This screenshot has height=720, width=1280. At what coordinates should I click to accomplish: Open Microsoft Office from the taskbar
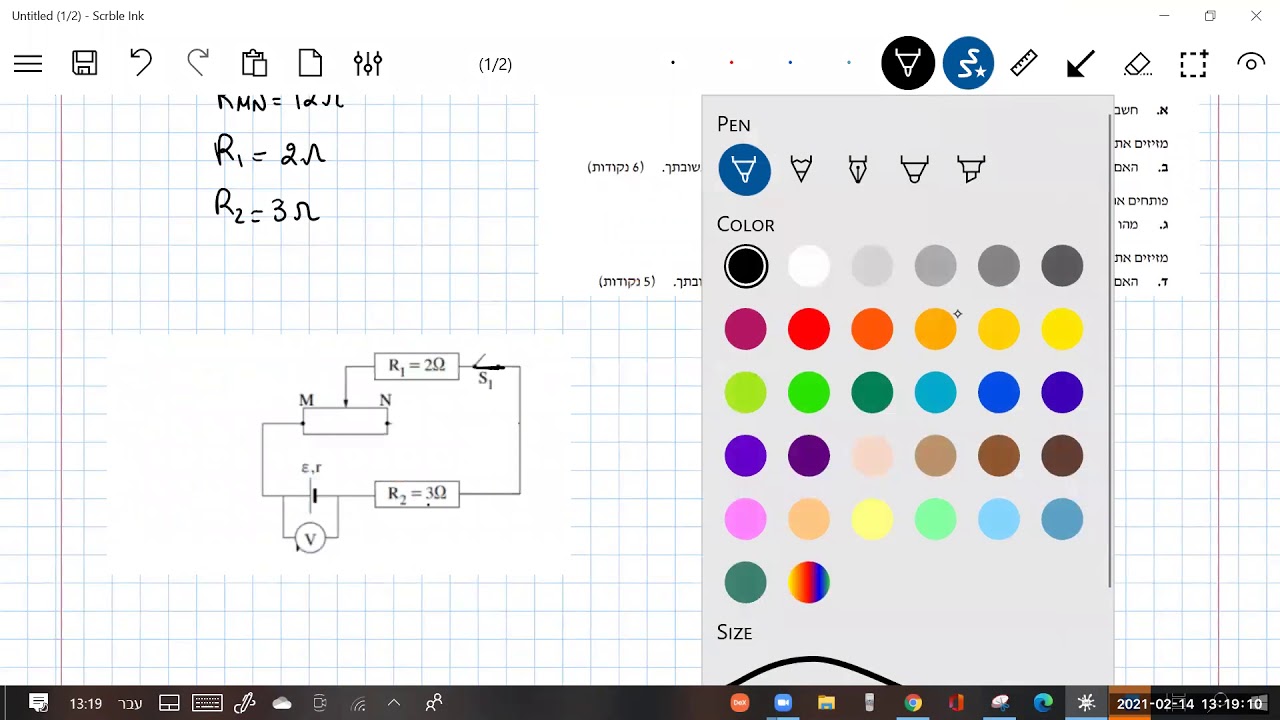[956, 703]
